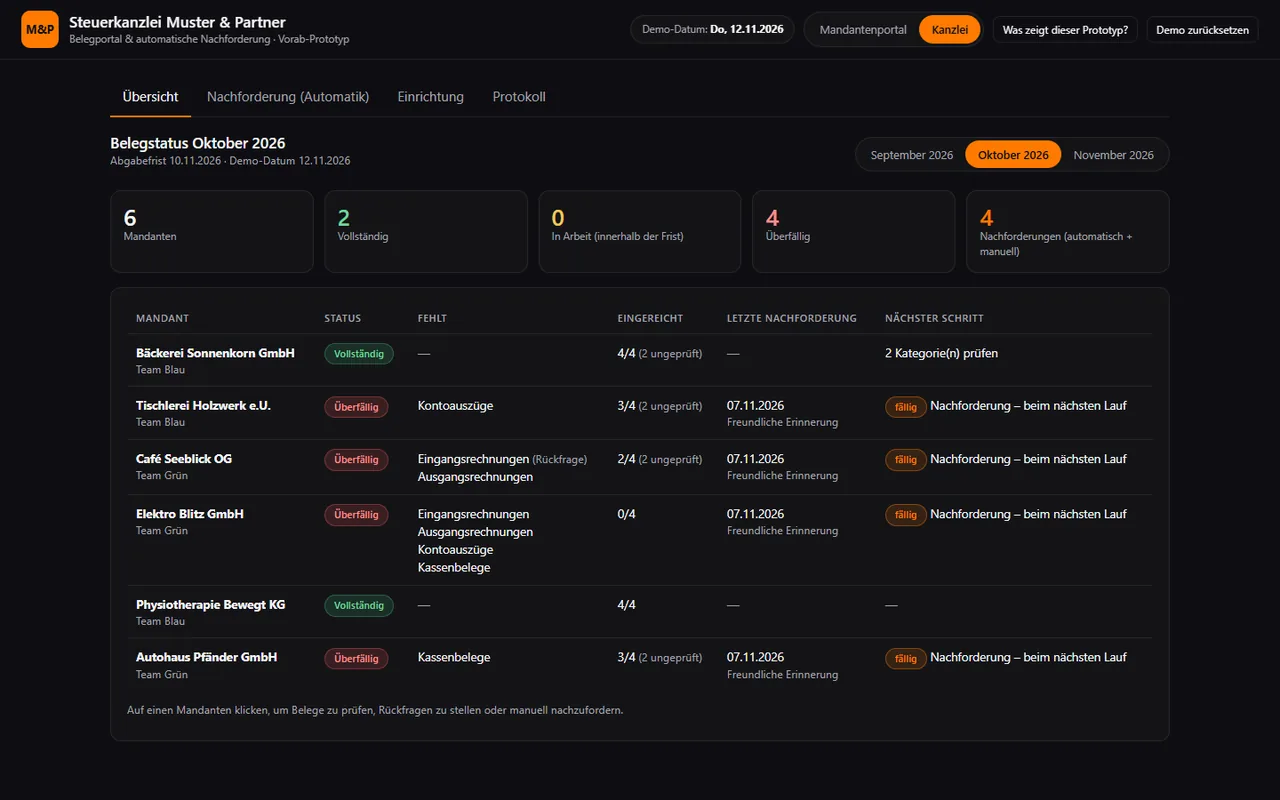Click the 'In Arbeit' summary card
1280x800 pixels.
640,232
